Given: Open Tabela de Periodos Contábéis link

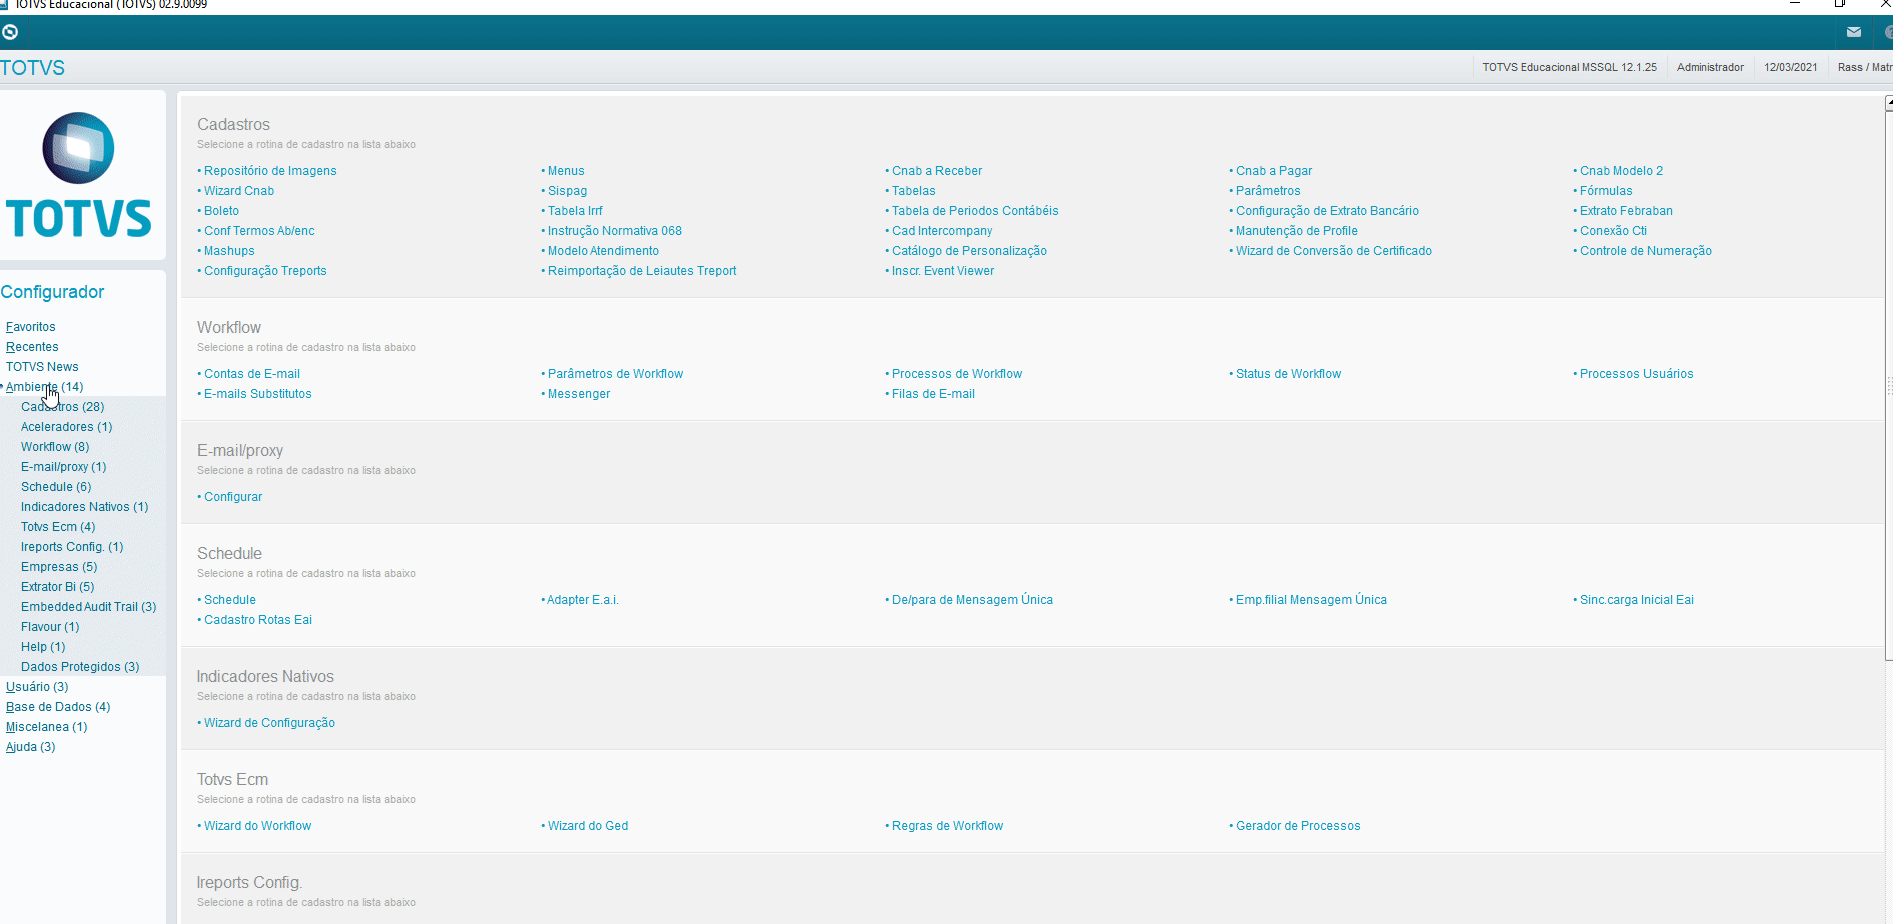Looking at the screenshot, I should (975, 211).
